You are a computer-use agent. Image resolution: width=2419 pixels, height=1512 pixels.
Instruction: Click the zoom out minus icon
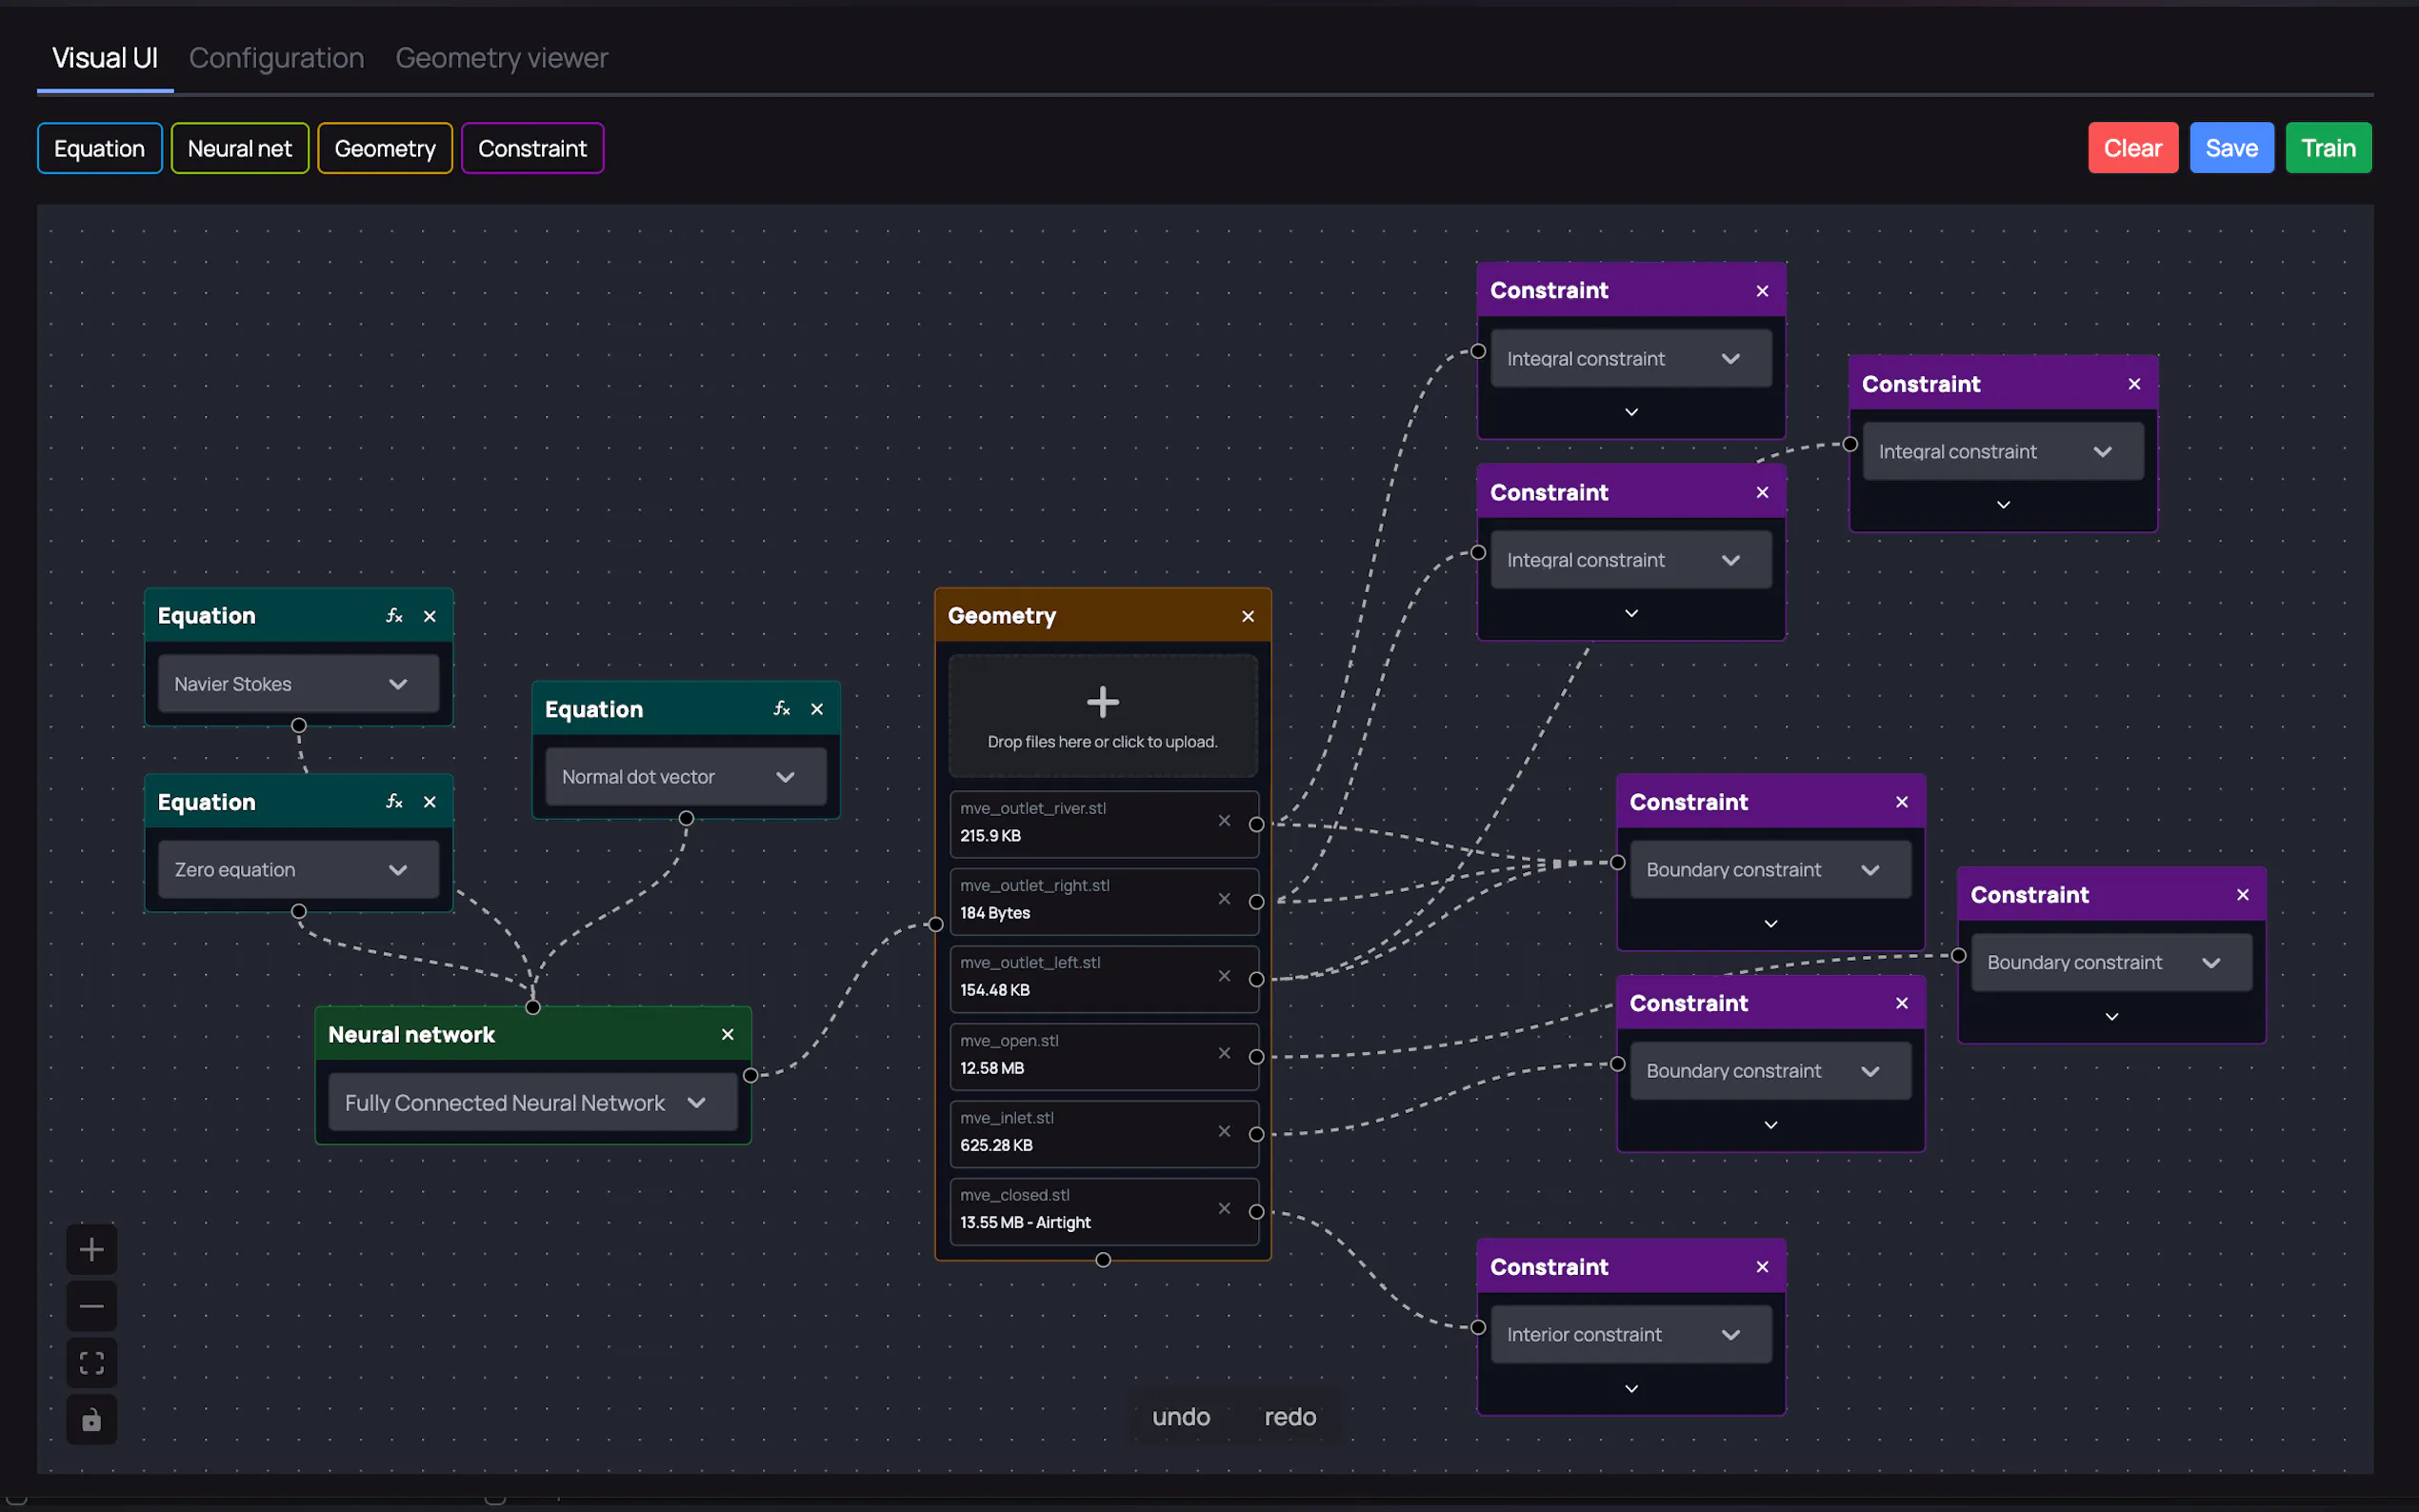[x=91, y=1306]
